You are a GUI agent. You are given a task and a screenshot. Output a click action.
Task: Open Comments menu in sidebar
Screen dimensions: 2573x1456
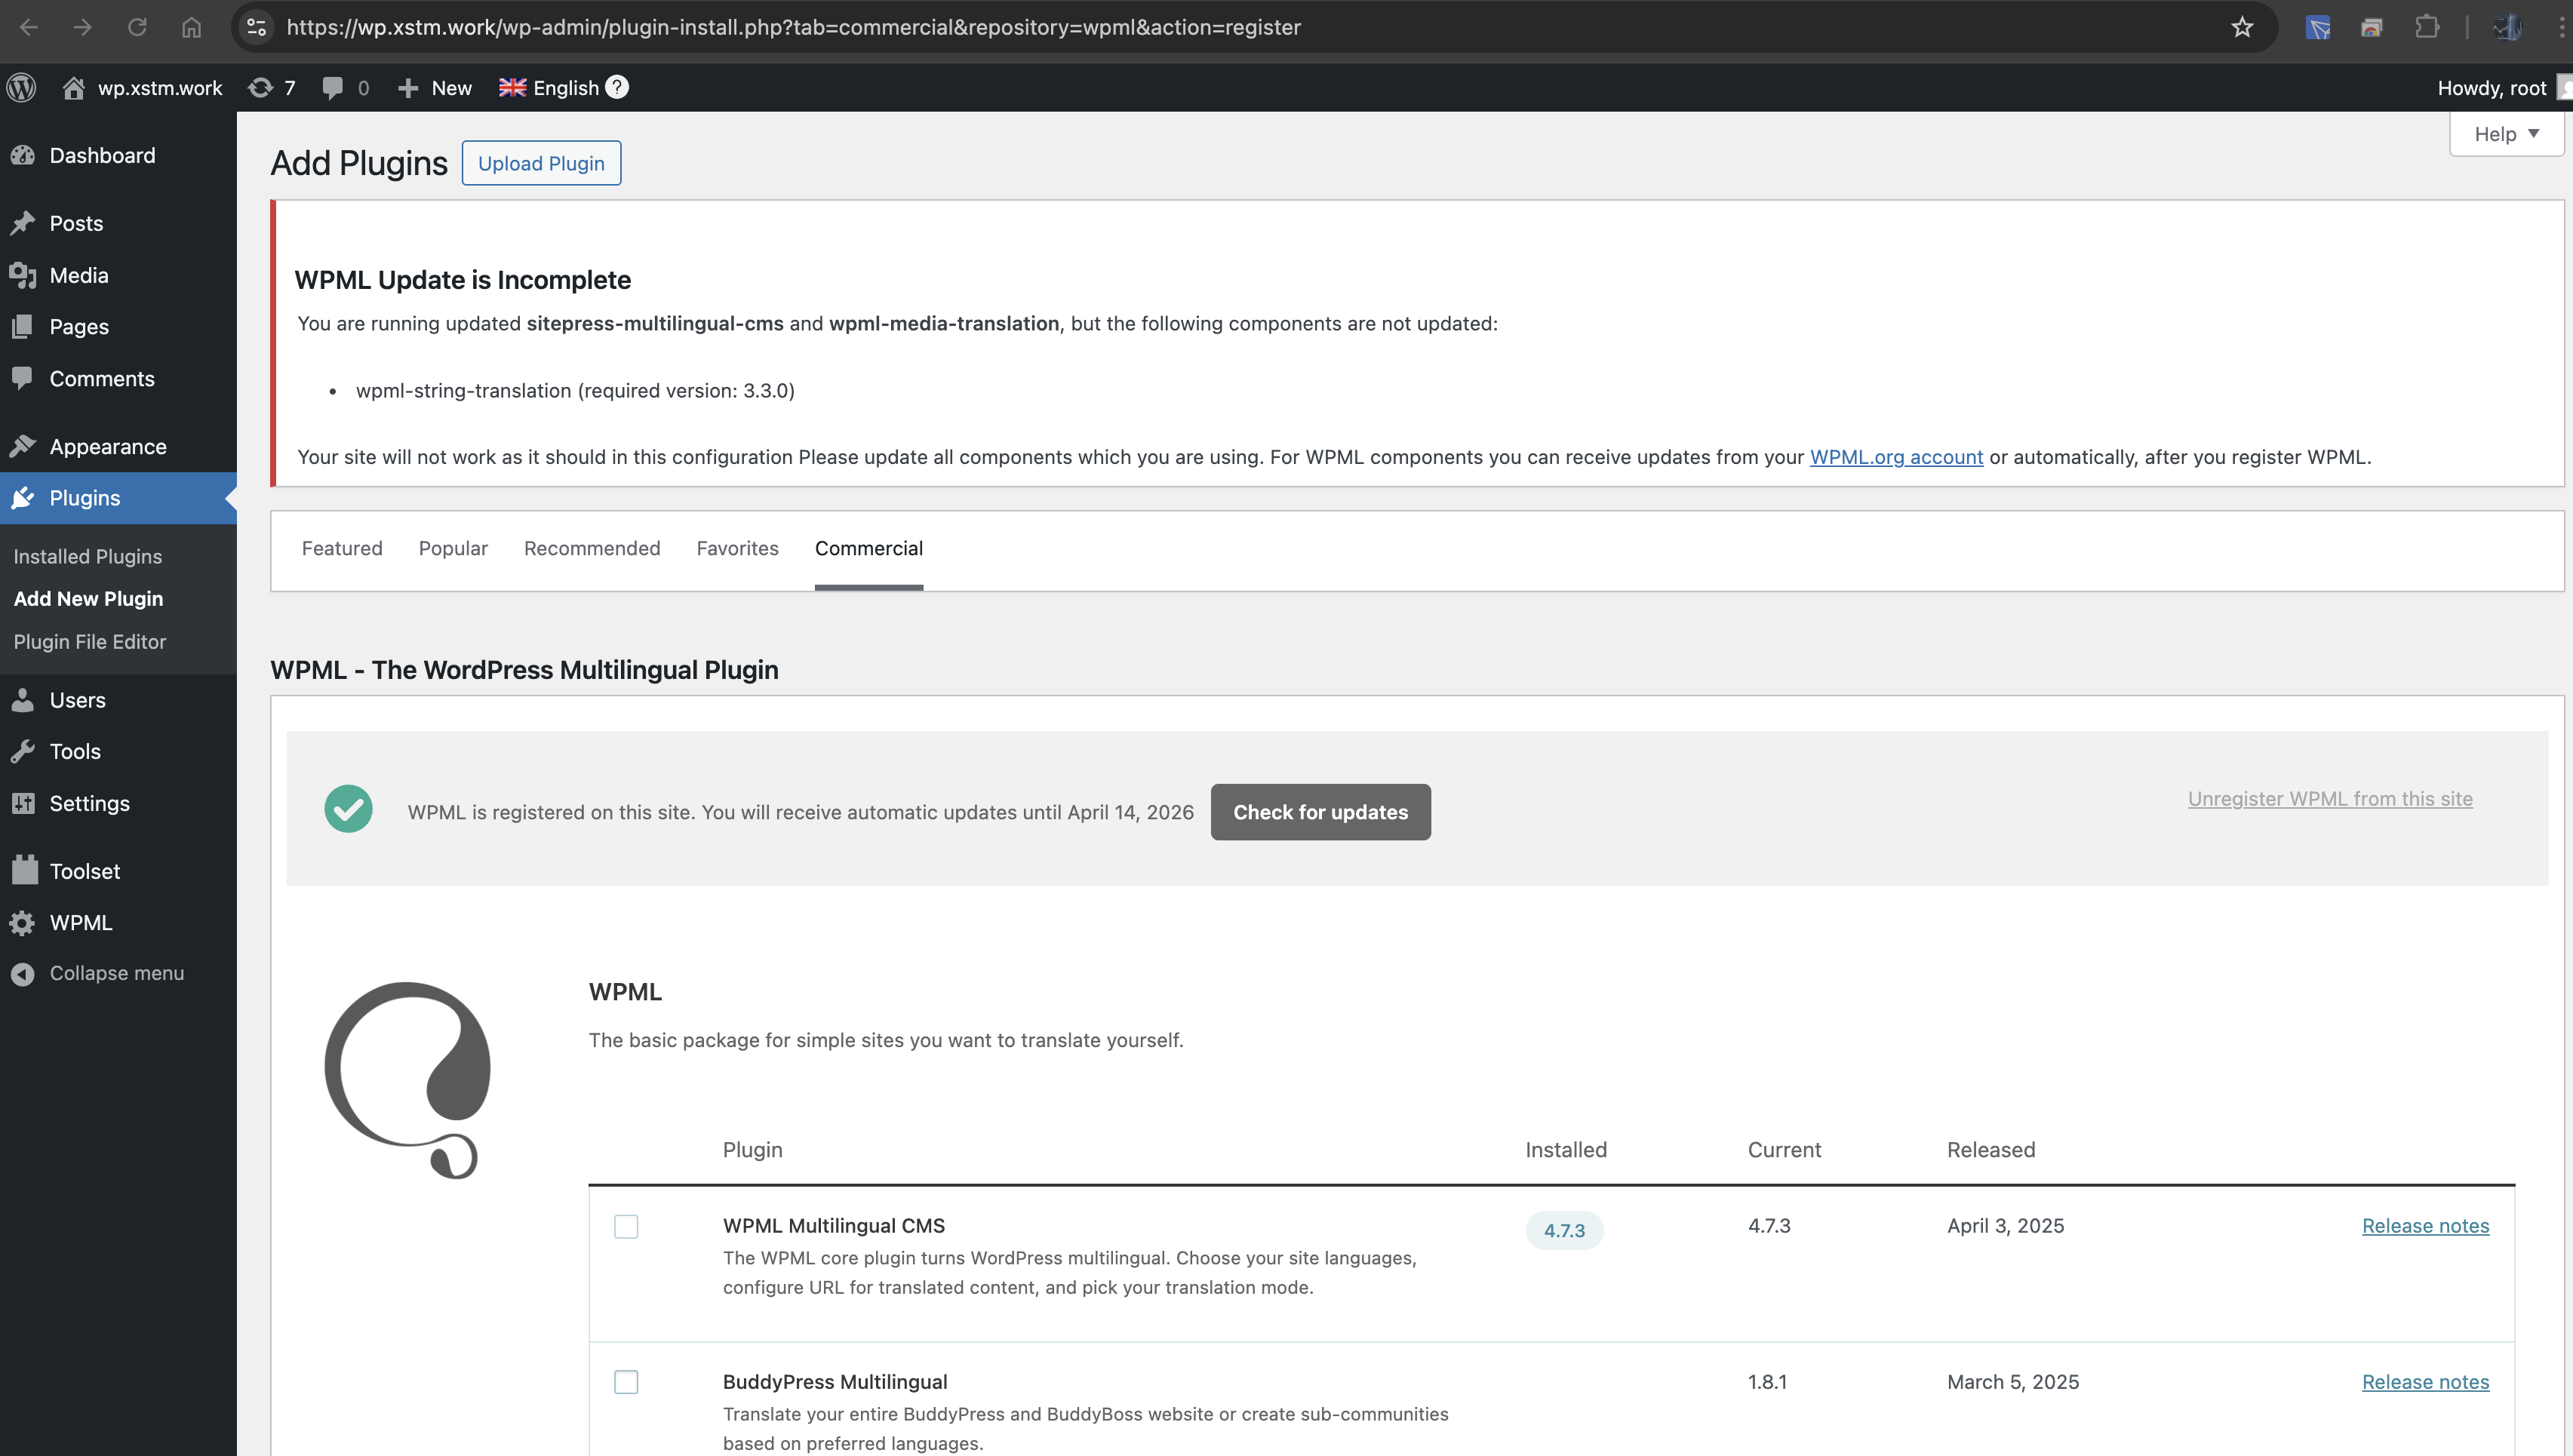click(x=118, y=378)
